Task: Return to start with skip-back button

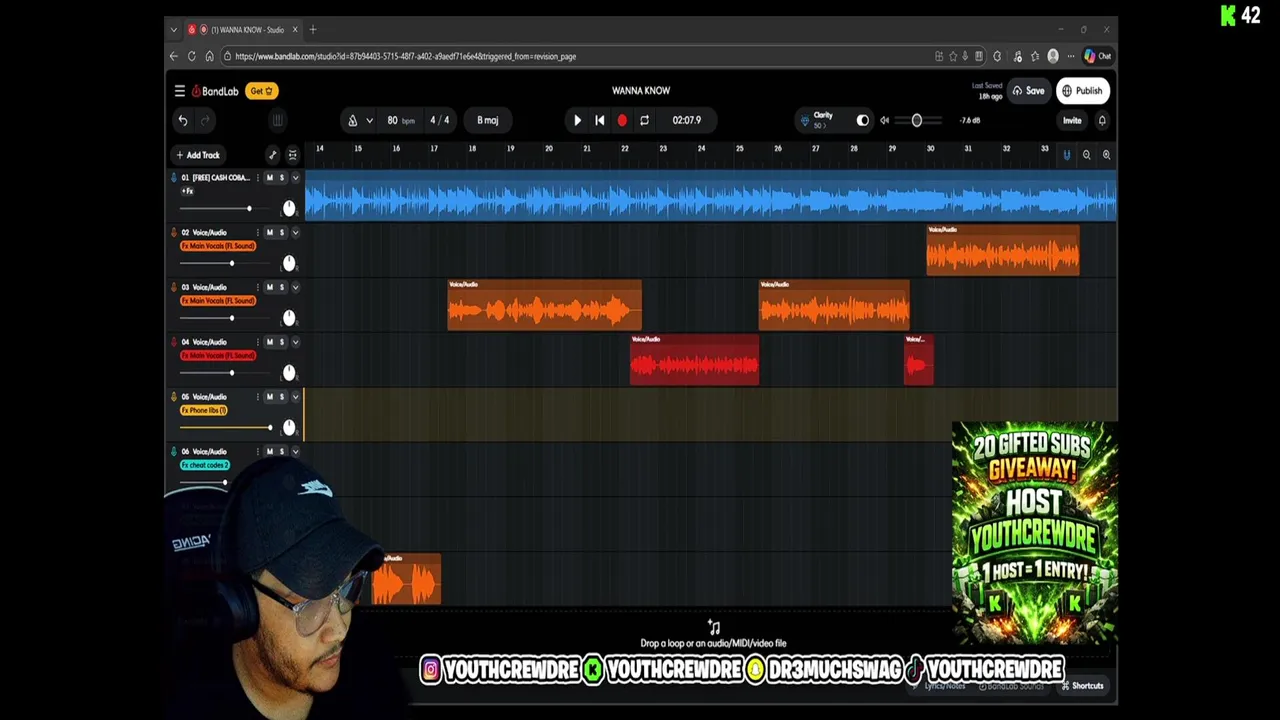Action: [x=600, y=120]
